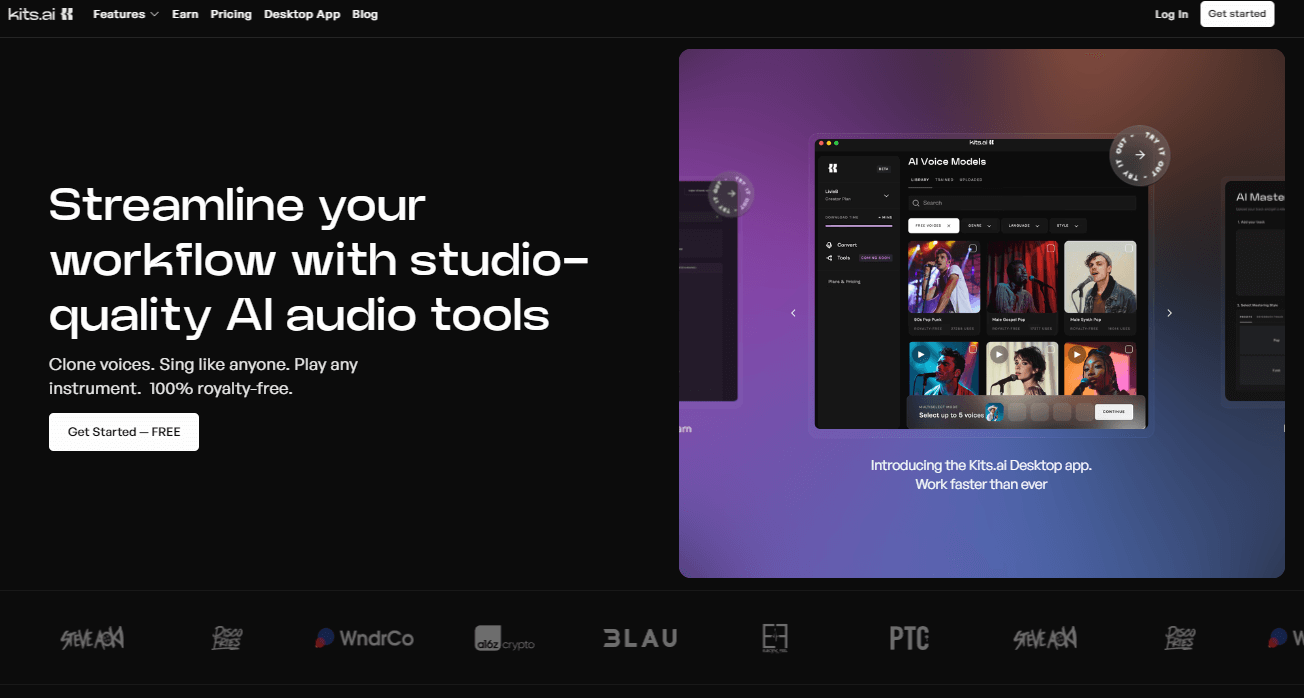Open the Pricing page

coord(231,14)
